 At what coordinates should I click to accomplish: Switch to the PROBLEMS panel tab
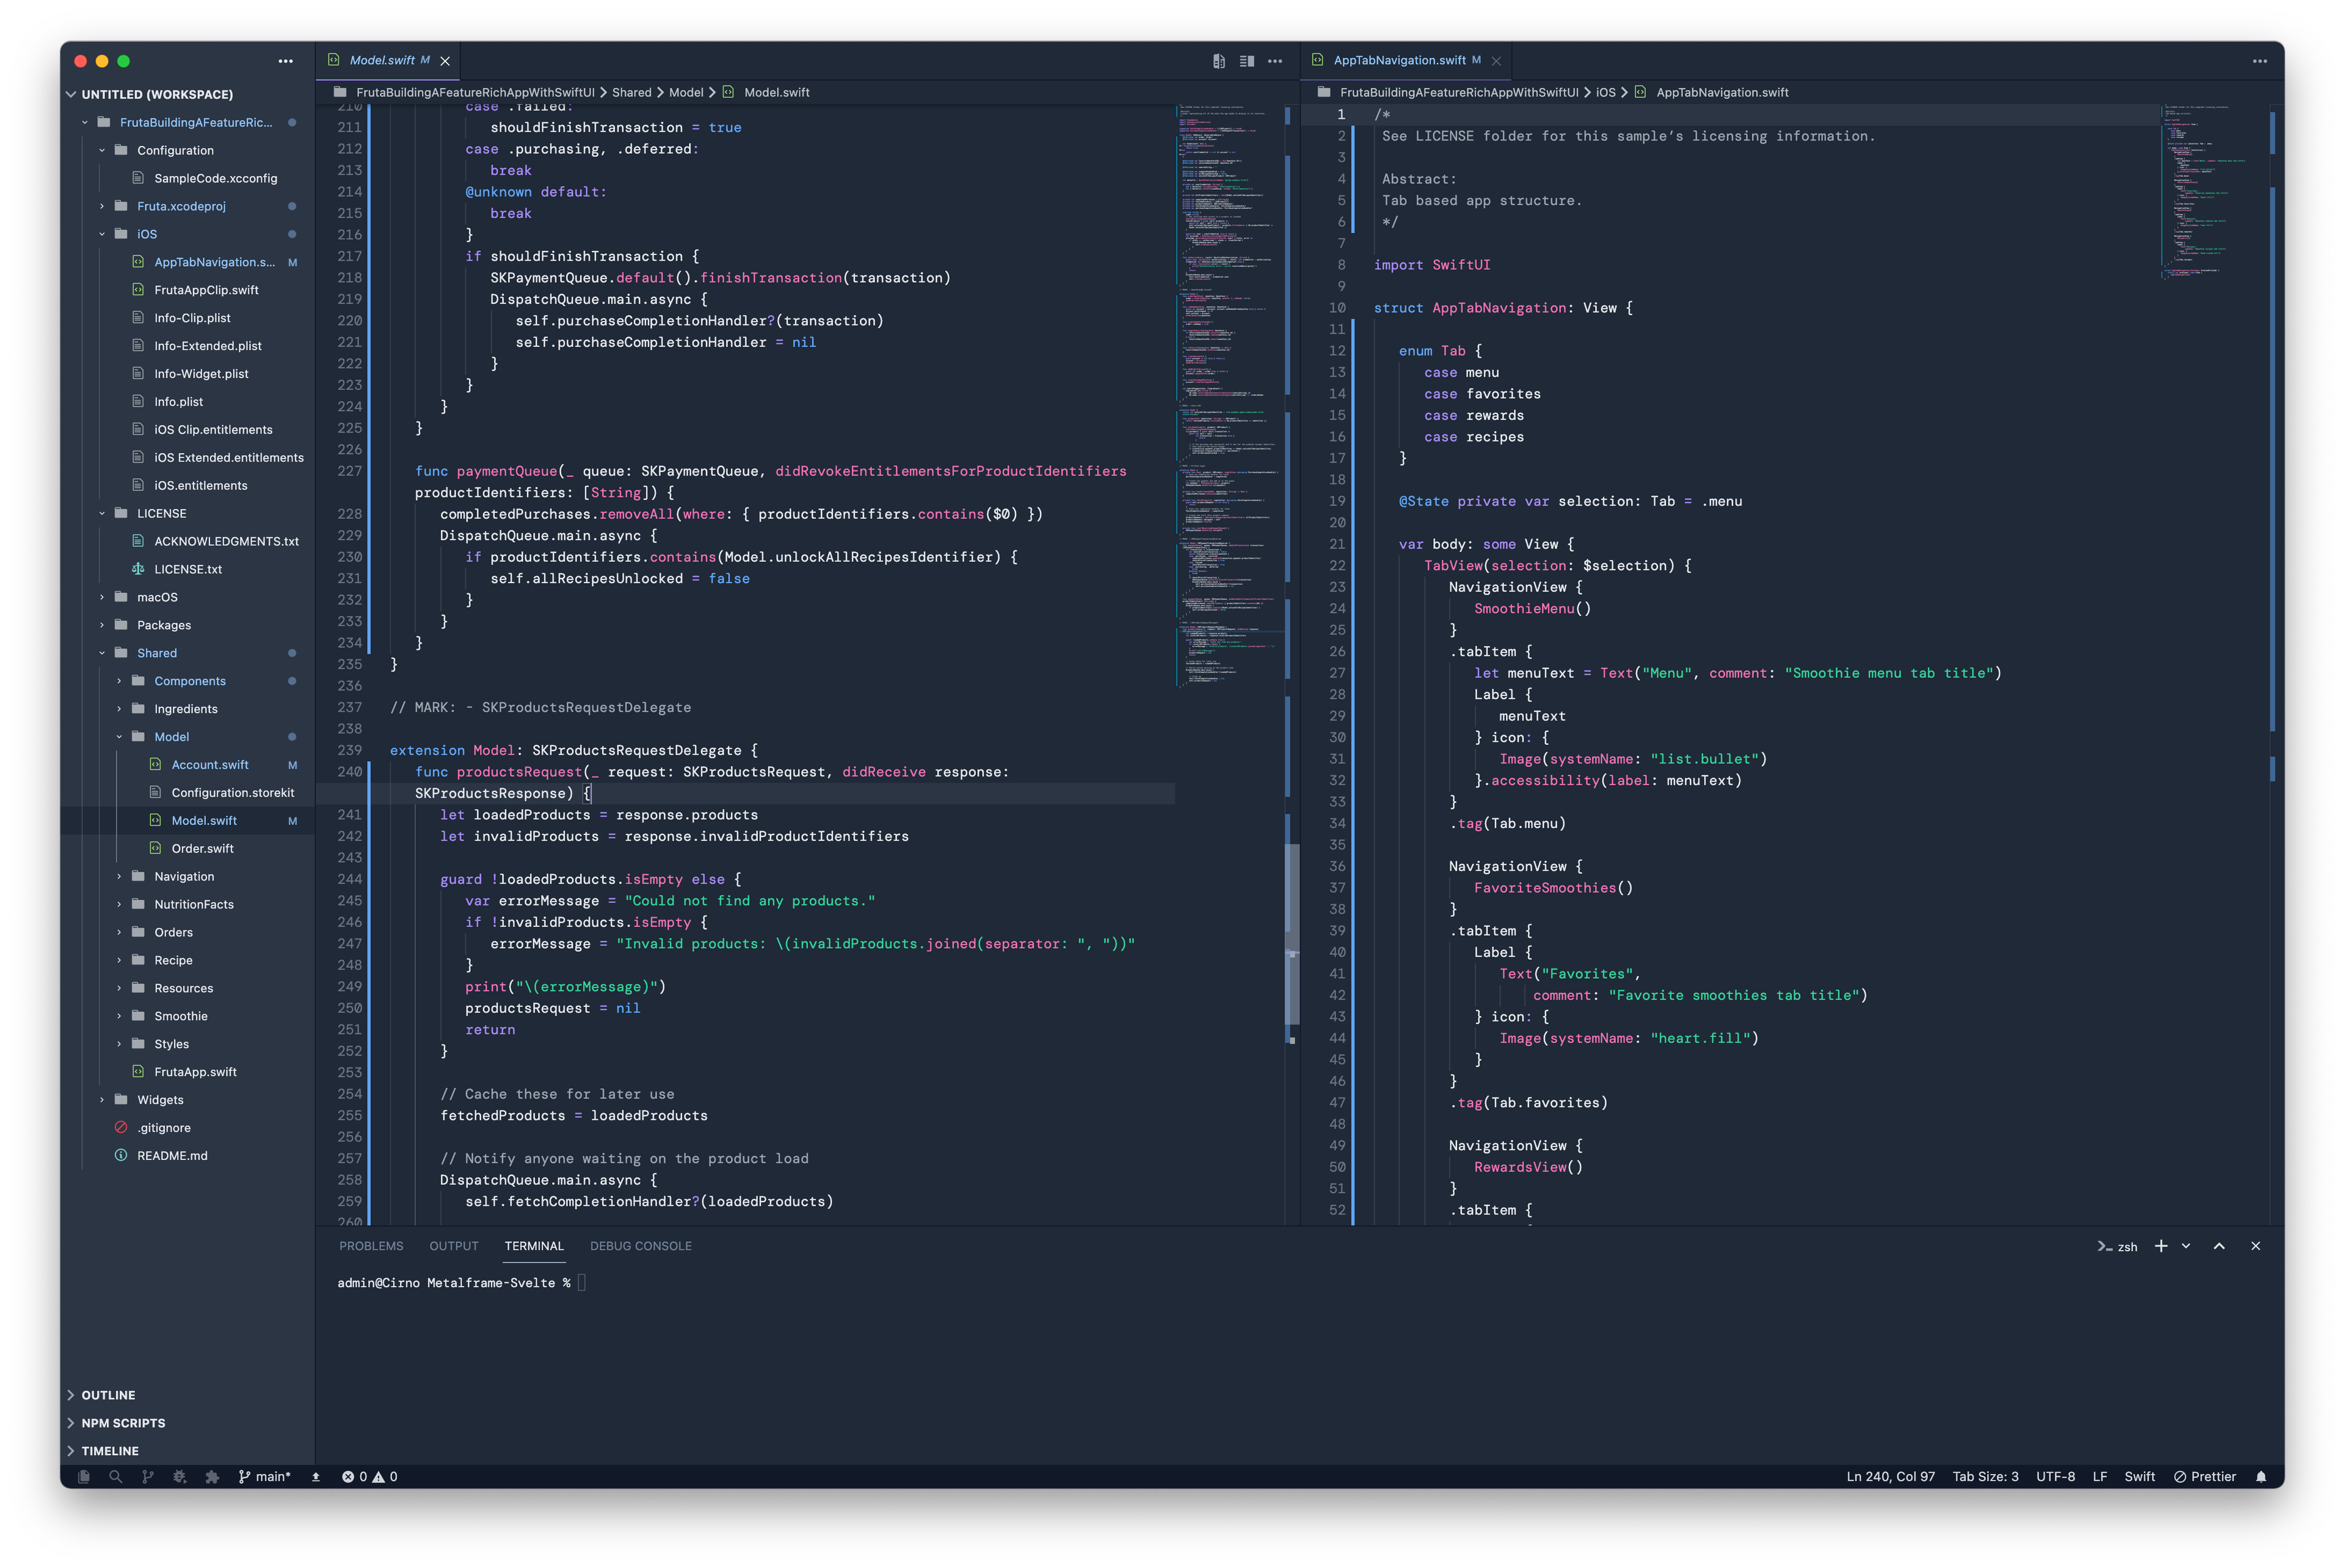pos(371,1246)
